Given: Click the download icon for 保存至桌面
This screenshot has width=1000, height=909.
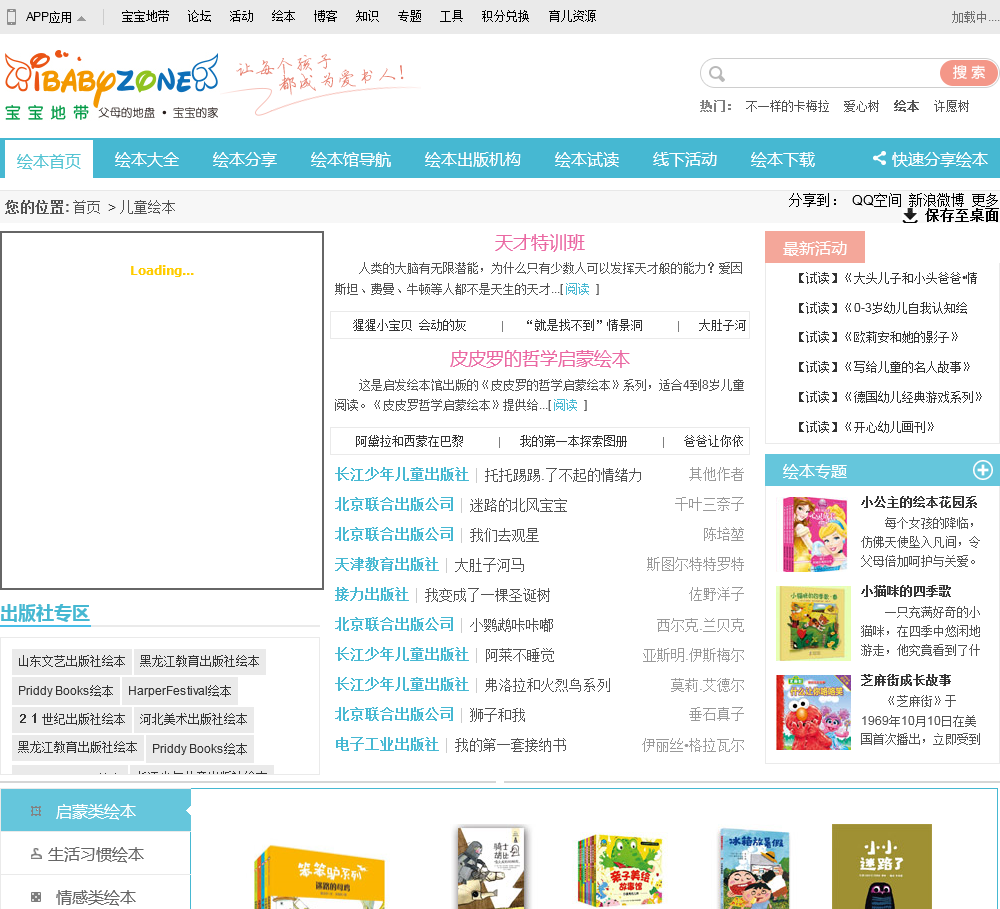Looking at the screenshot, I should (910, 216).
